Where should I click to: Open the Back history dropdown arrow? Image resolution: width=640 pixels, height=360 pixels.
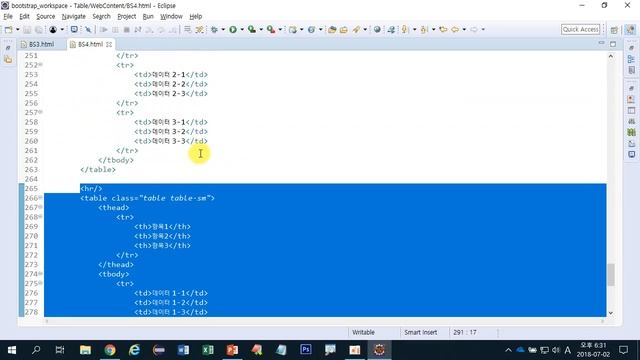464,29
